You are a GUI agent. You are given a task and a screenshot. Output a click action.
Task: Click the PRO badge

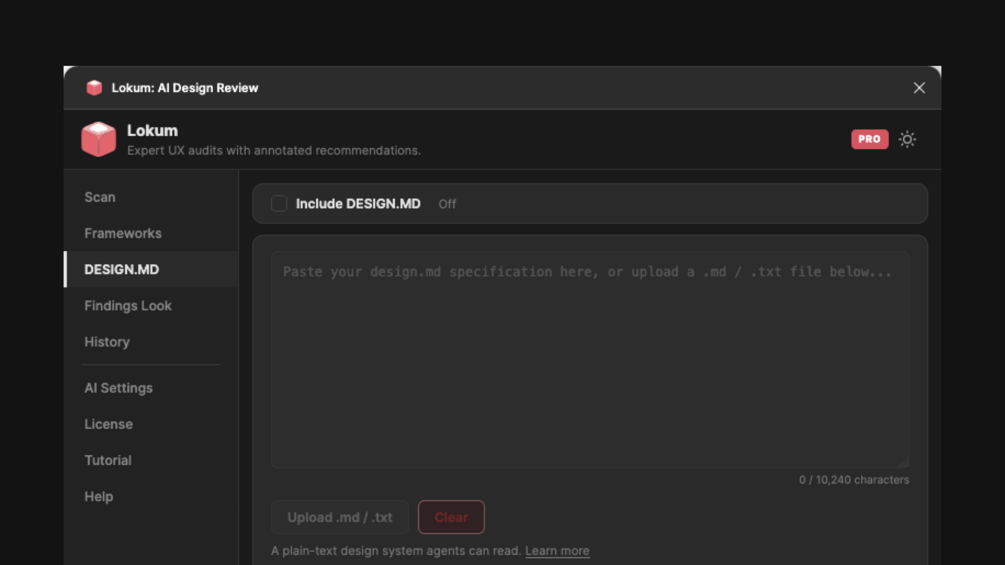(x=869, y=139)
